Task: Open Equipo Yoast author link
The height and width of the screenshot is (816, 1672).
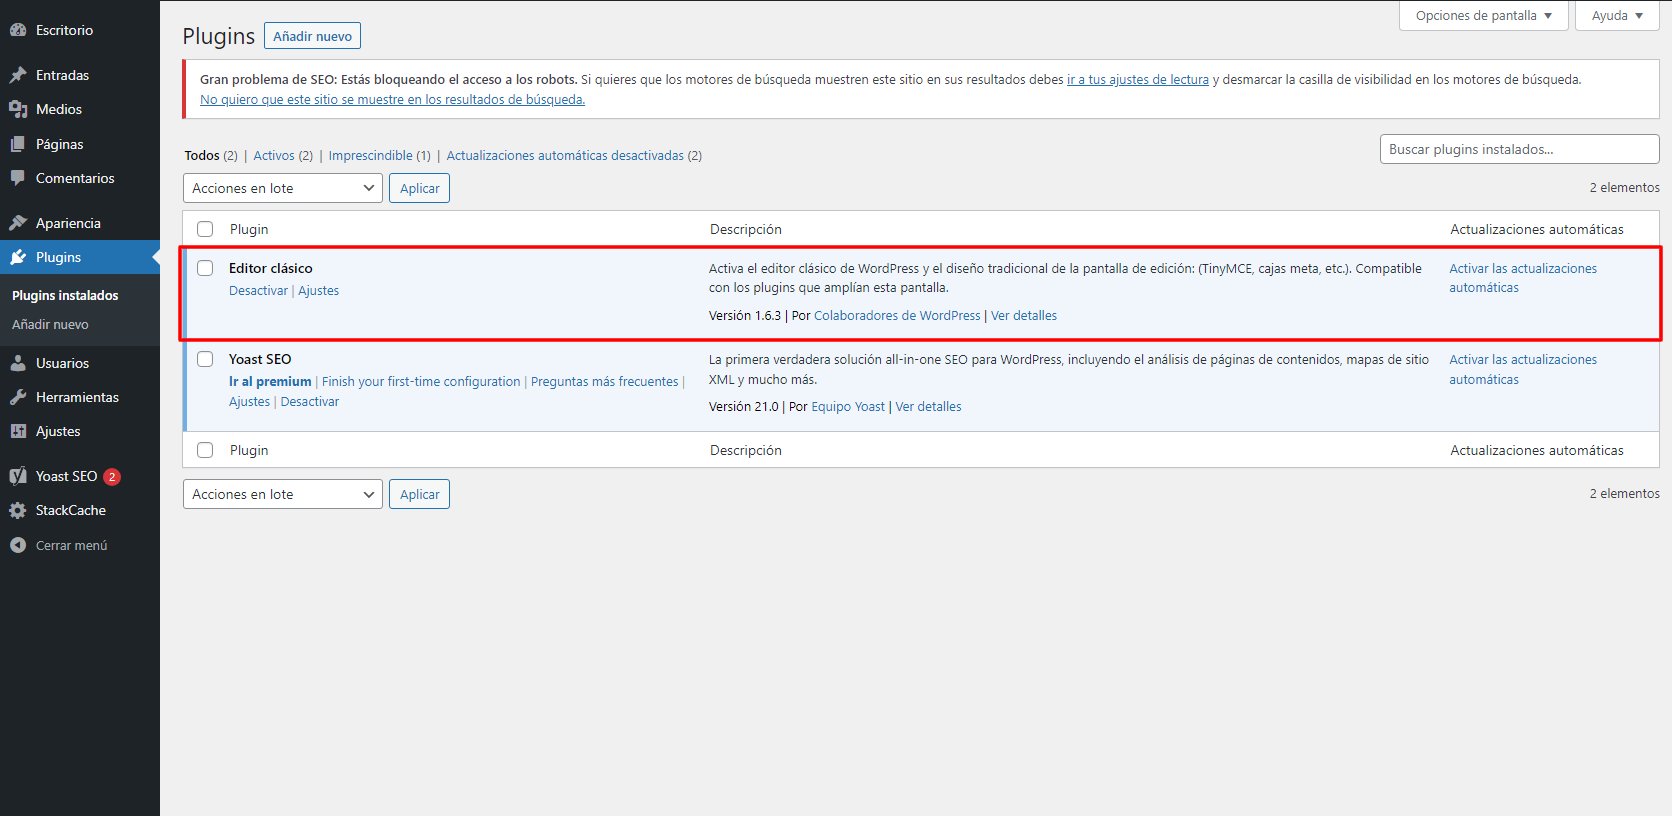Action: coord(848,406)
